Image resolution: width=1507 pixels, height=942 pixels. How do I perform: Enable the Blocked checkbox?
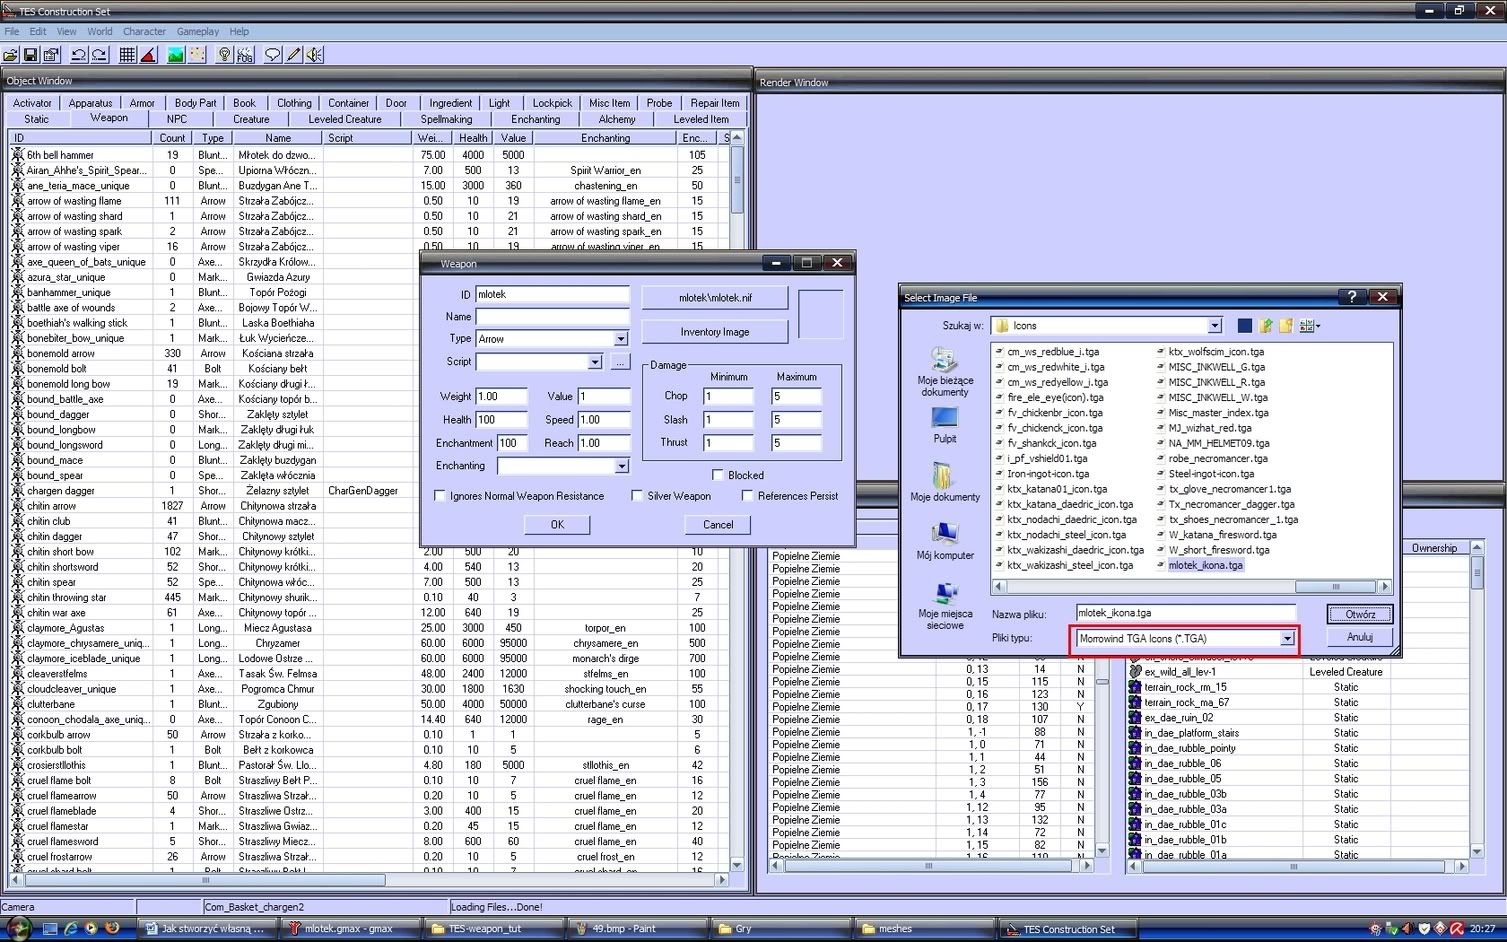(x=717, y=475)
